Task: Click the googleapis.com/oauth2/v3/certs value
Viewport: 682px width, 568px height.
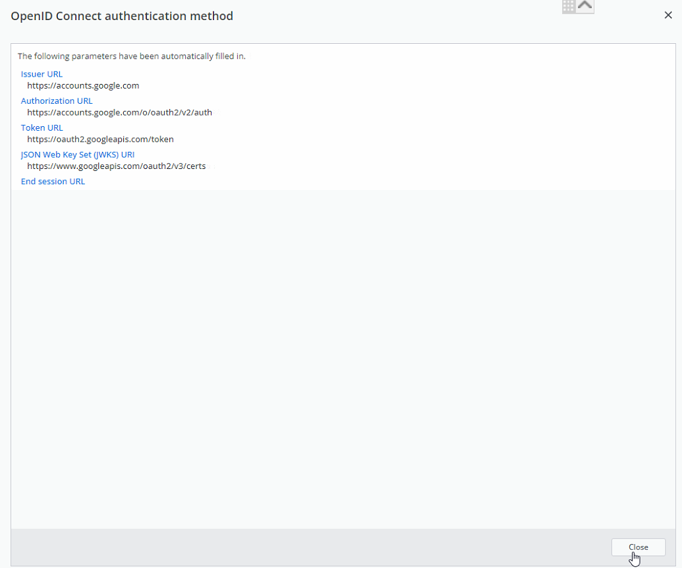Action: (x=116, y=167)
